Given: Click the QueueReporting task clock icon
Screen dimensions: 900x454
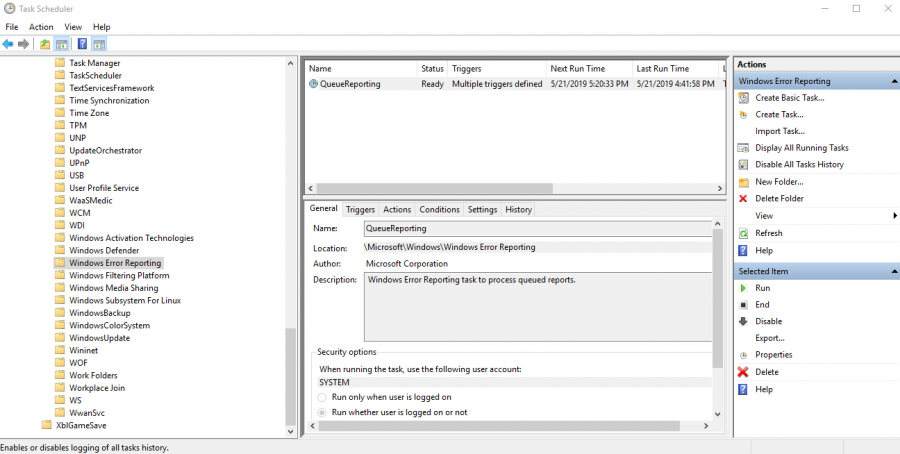Looking at the screenshot, I should pyautogui.click(x=313, y=84).
